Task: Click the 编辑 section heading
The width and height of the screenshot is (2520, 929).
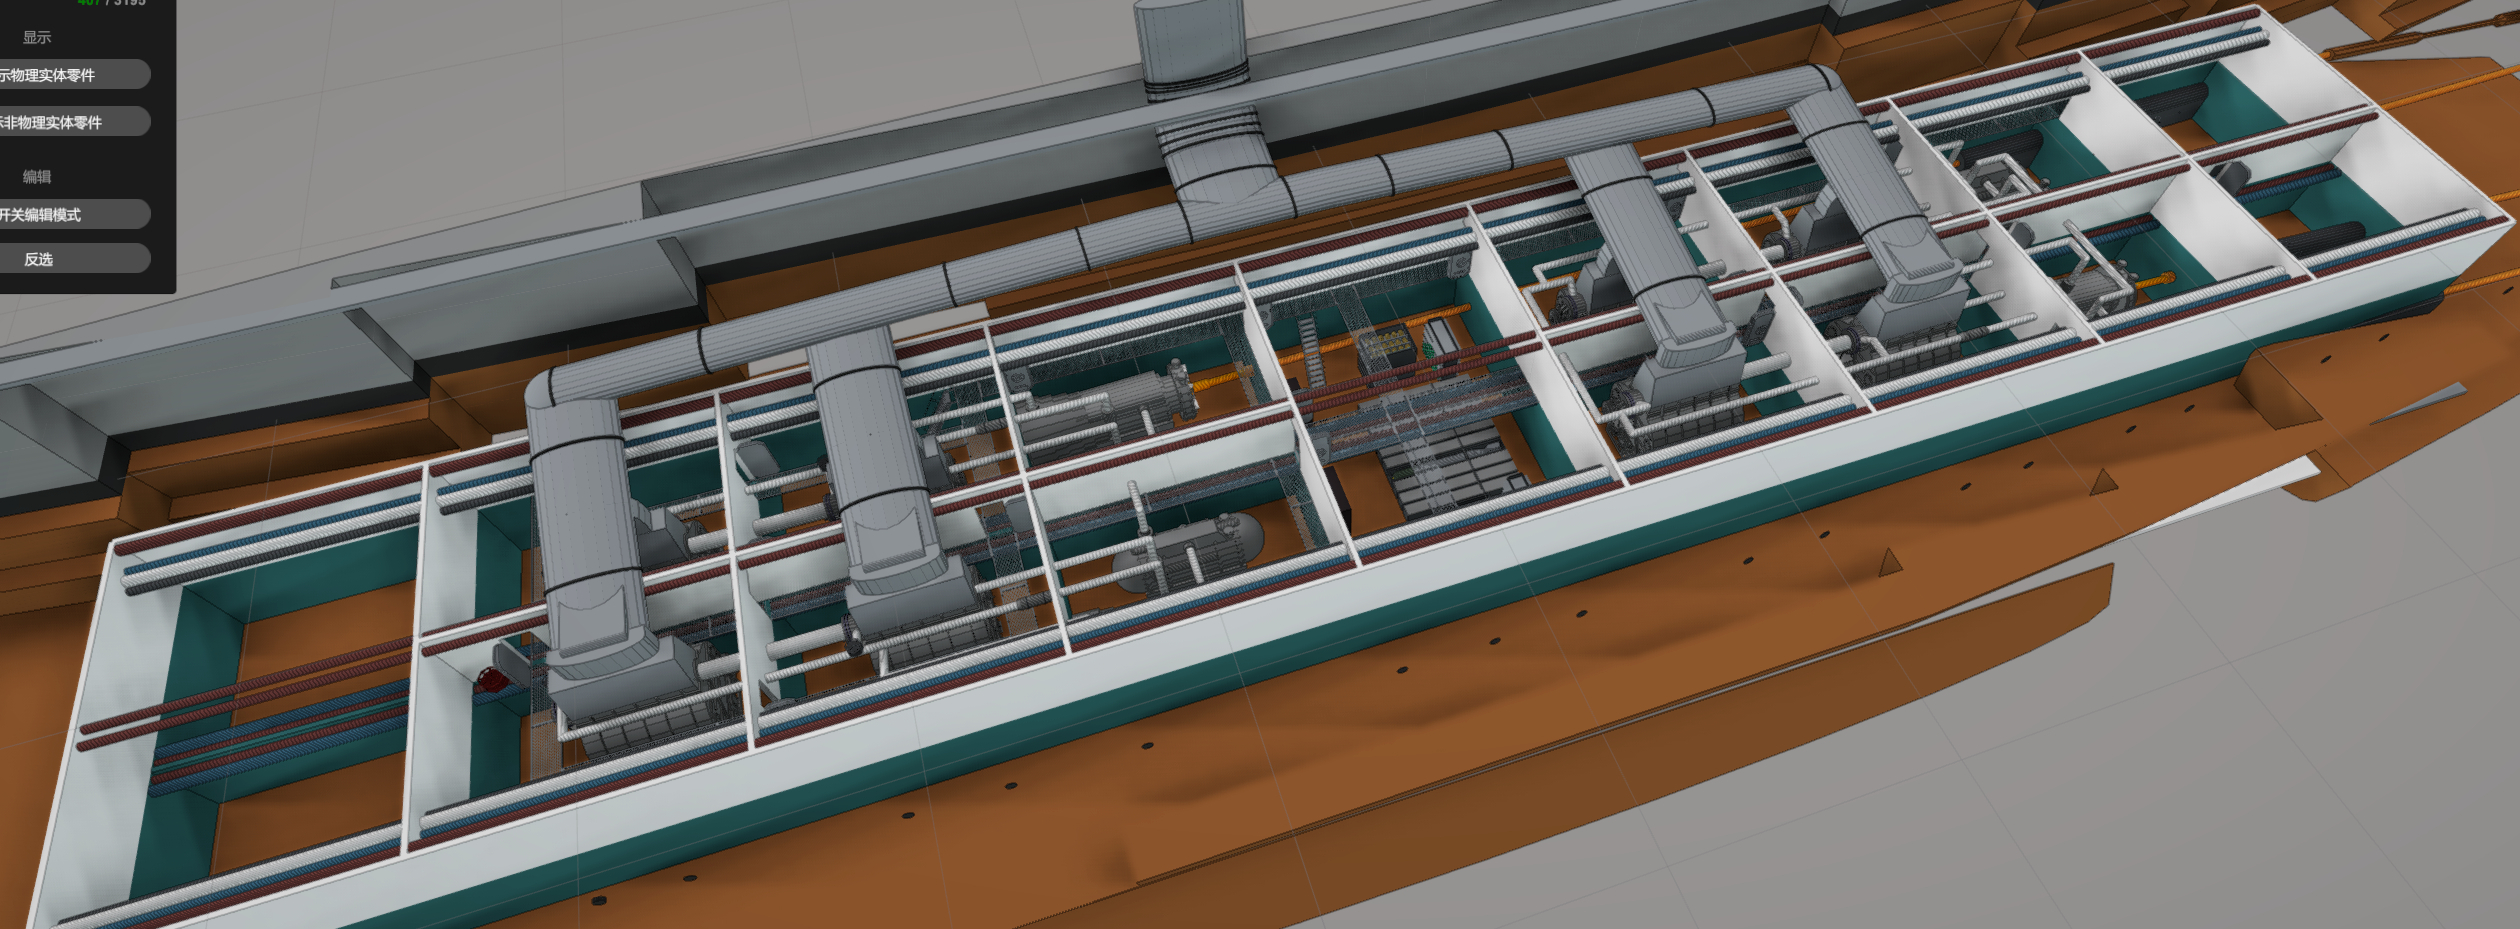Action: coord(37,176)
